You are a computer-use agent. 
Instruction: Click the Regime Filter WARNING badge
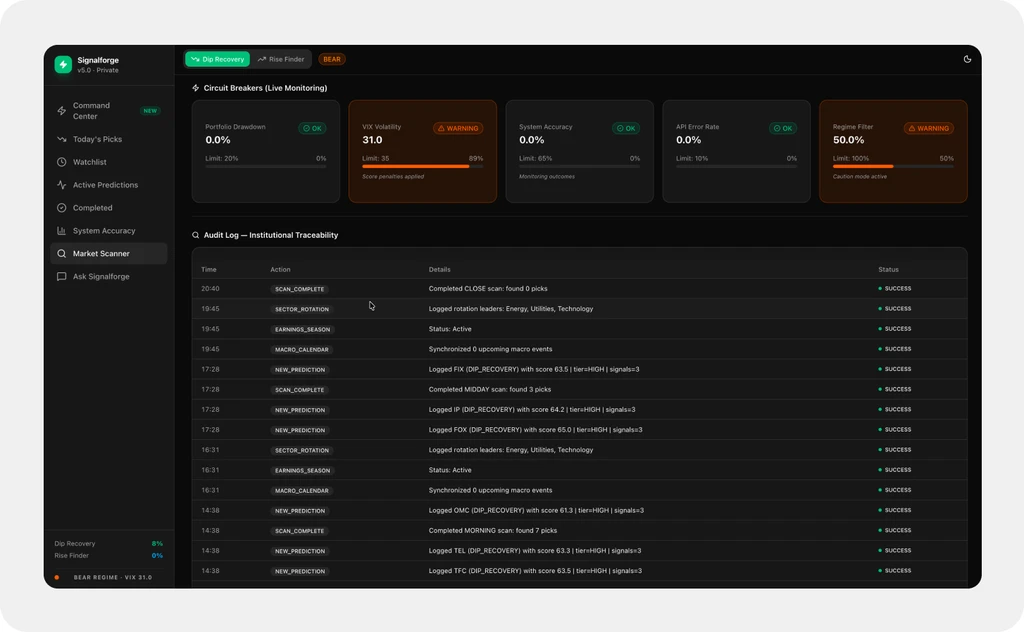[x=929, y=128]
